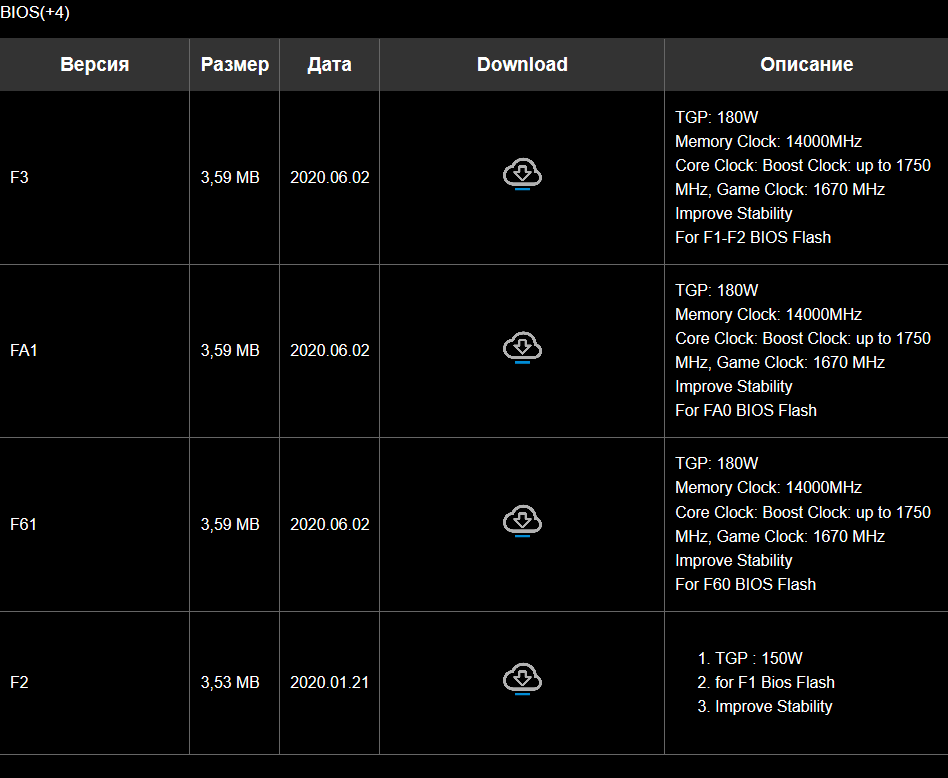The image size is (948, 778).
Task: Click the 3,59 MB size in FA1 row
Action: (230, 350)
